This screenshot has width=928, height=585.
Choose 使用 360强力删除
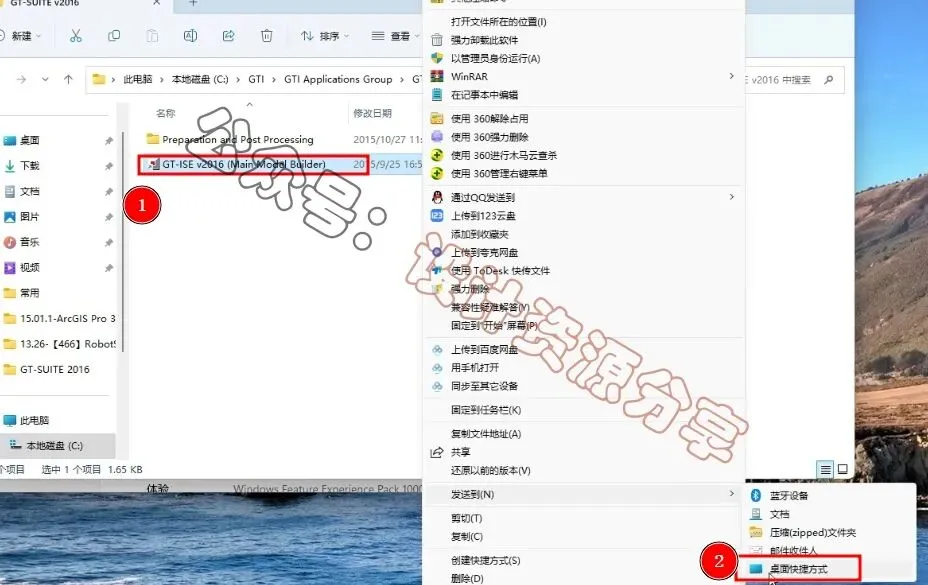pyautogui.click(x=489, y=137)
